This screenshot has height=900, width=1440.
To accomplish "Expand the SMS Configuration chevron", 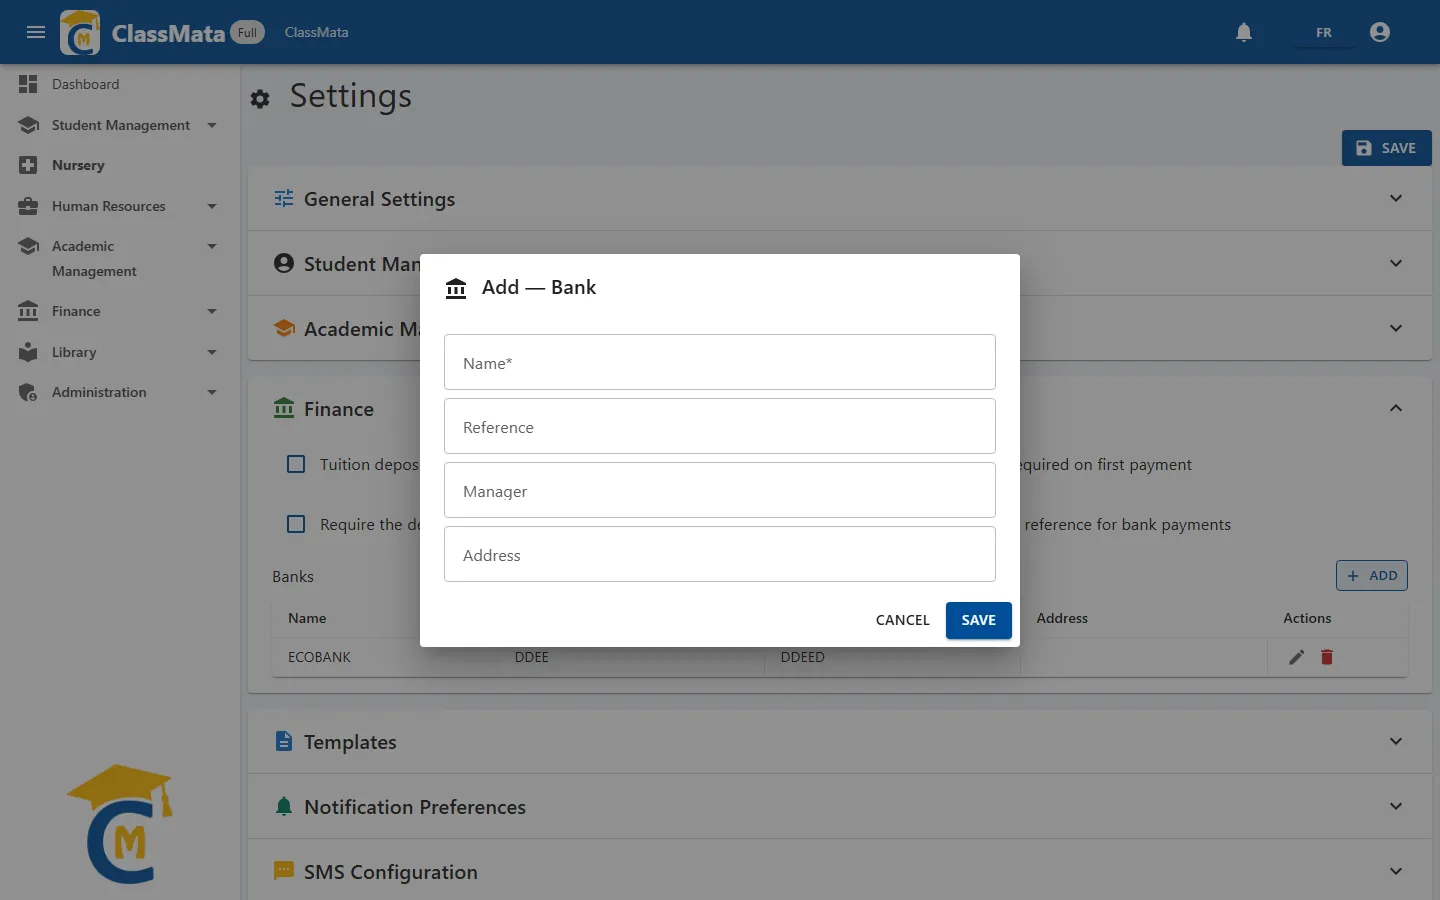I will [x=1396, y=871].
